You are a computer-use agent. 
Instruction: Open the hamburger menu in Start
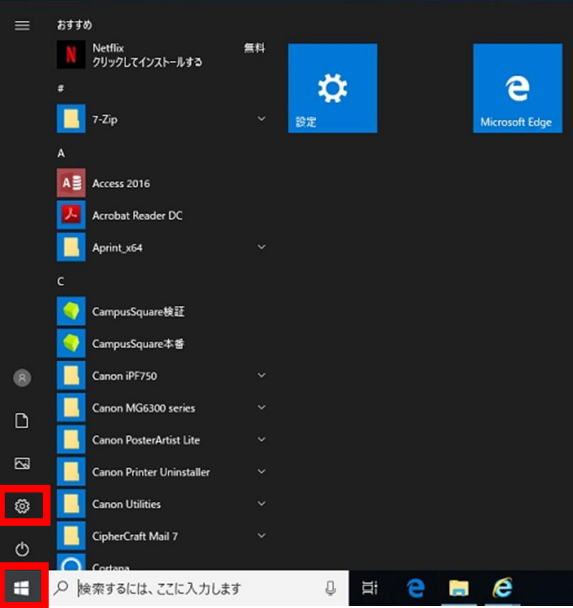(22, 26)
